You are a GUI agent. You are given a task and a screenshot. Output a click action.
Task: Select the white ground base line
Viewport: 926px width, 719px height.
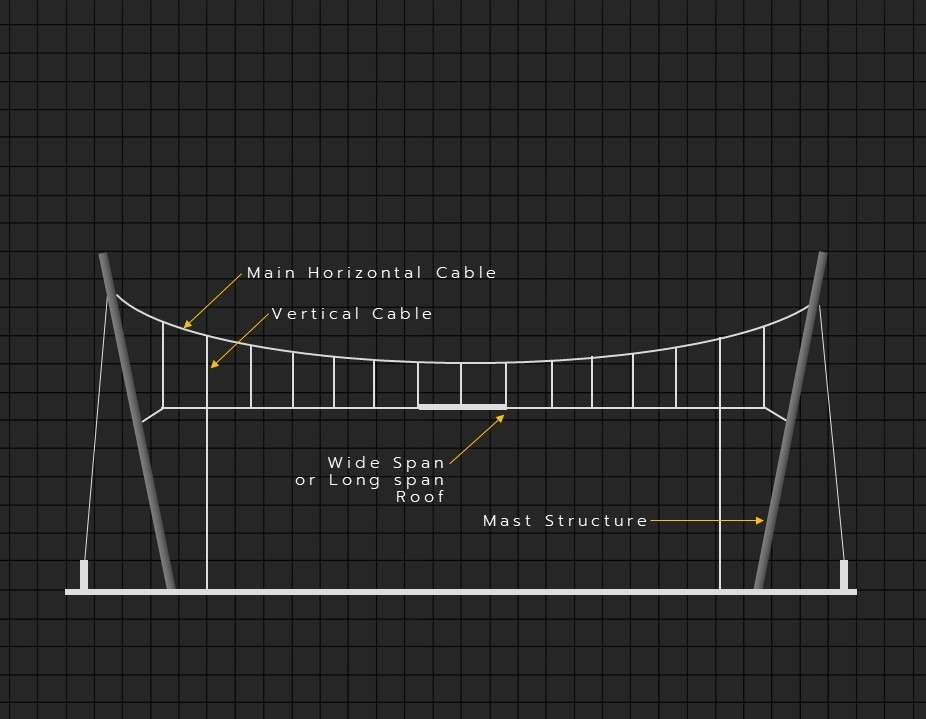(461, 592)
